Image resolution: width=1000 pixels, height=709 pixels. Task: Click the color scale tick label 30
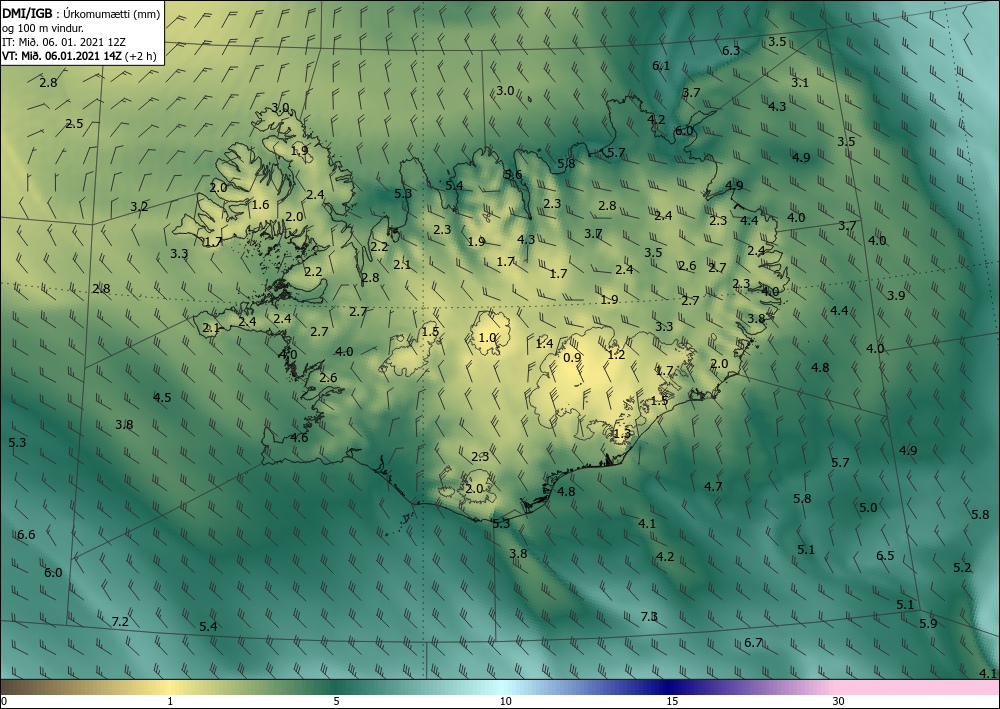(x=839, y=702)
